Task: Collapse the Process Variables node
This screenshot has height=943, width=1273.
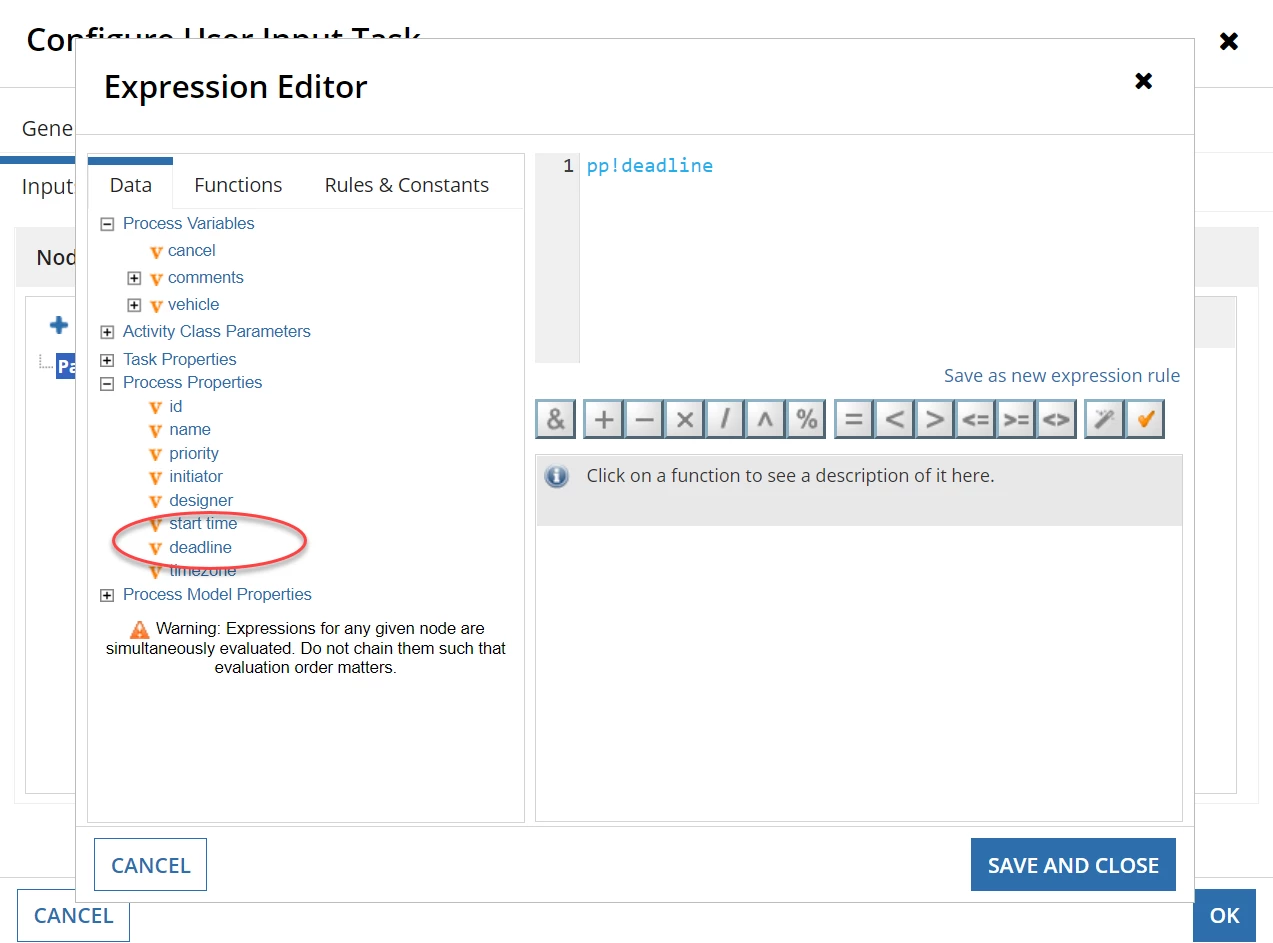Action: pos(107,224)
